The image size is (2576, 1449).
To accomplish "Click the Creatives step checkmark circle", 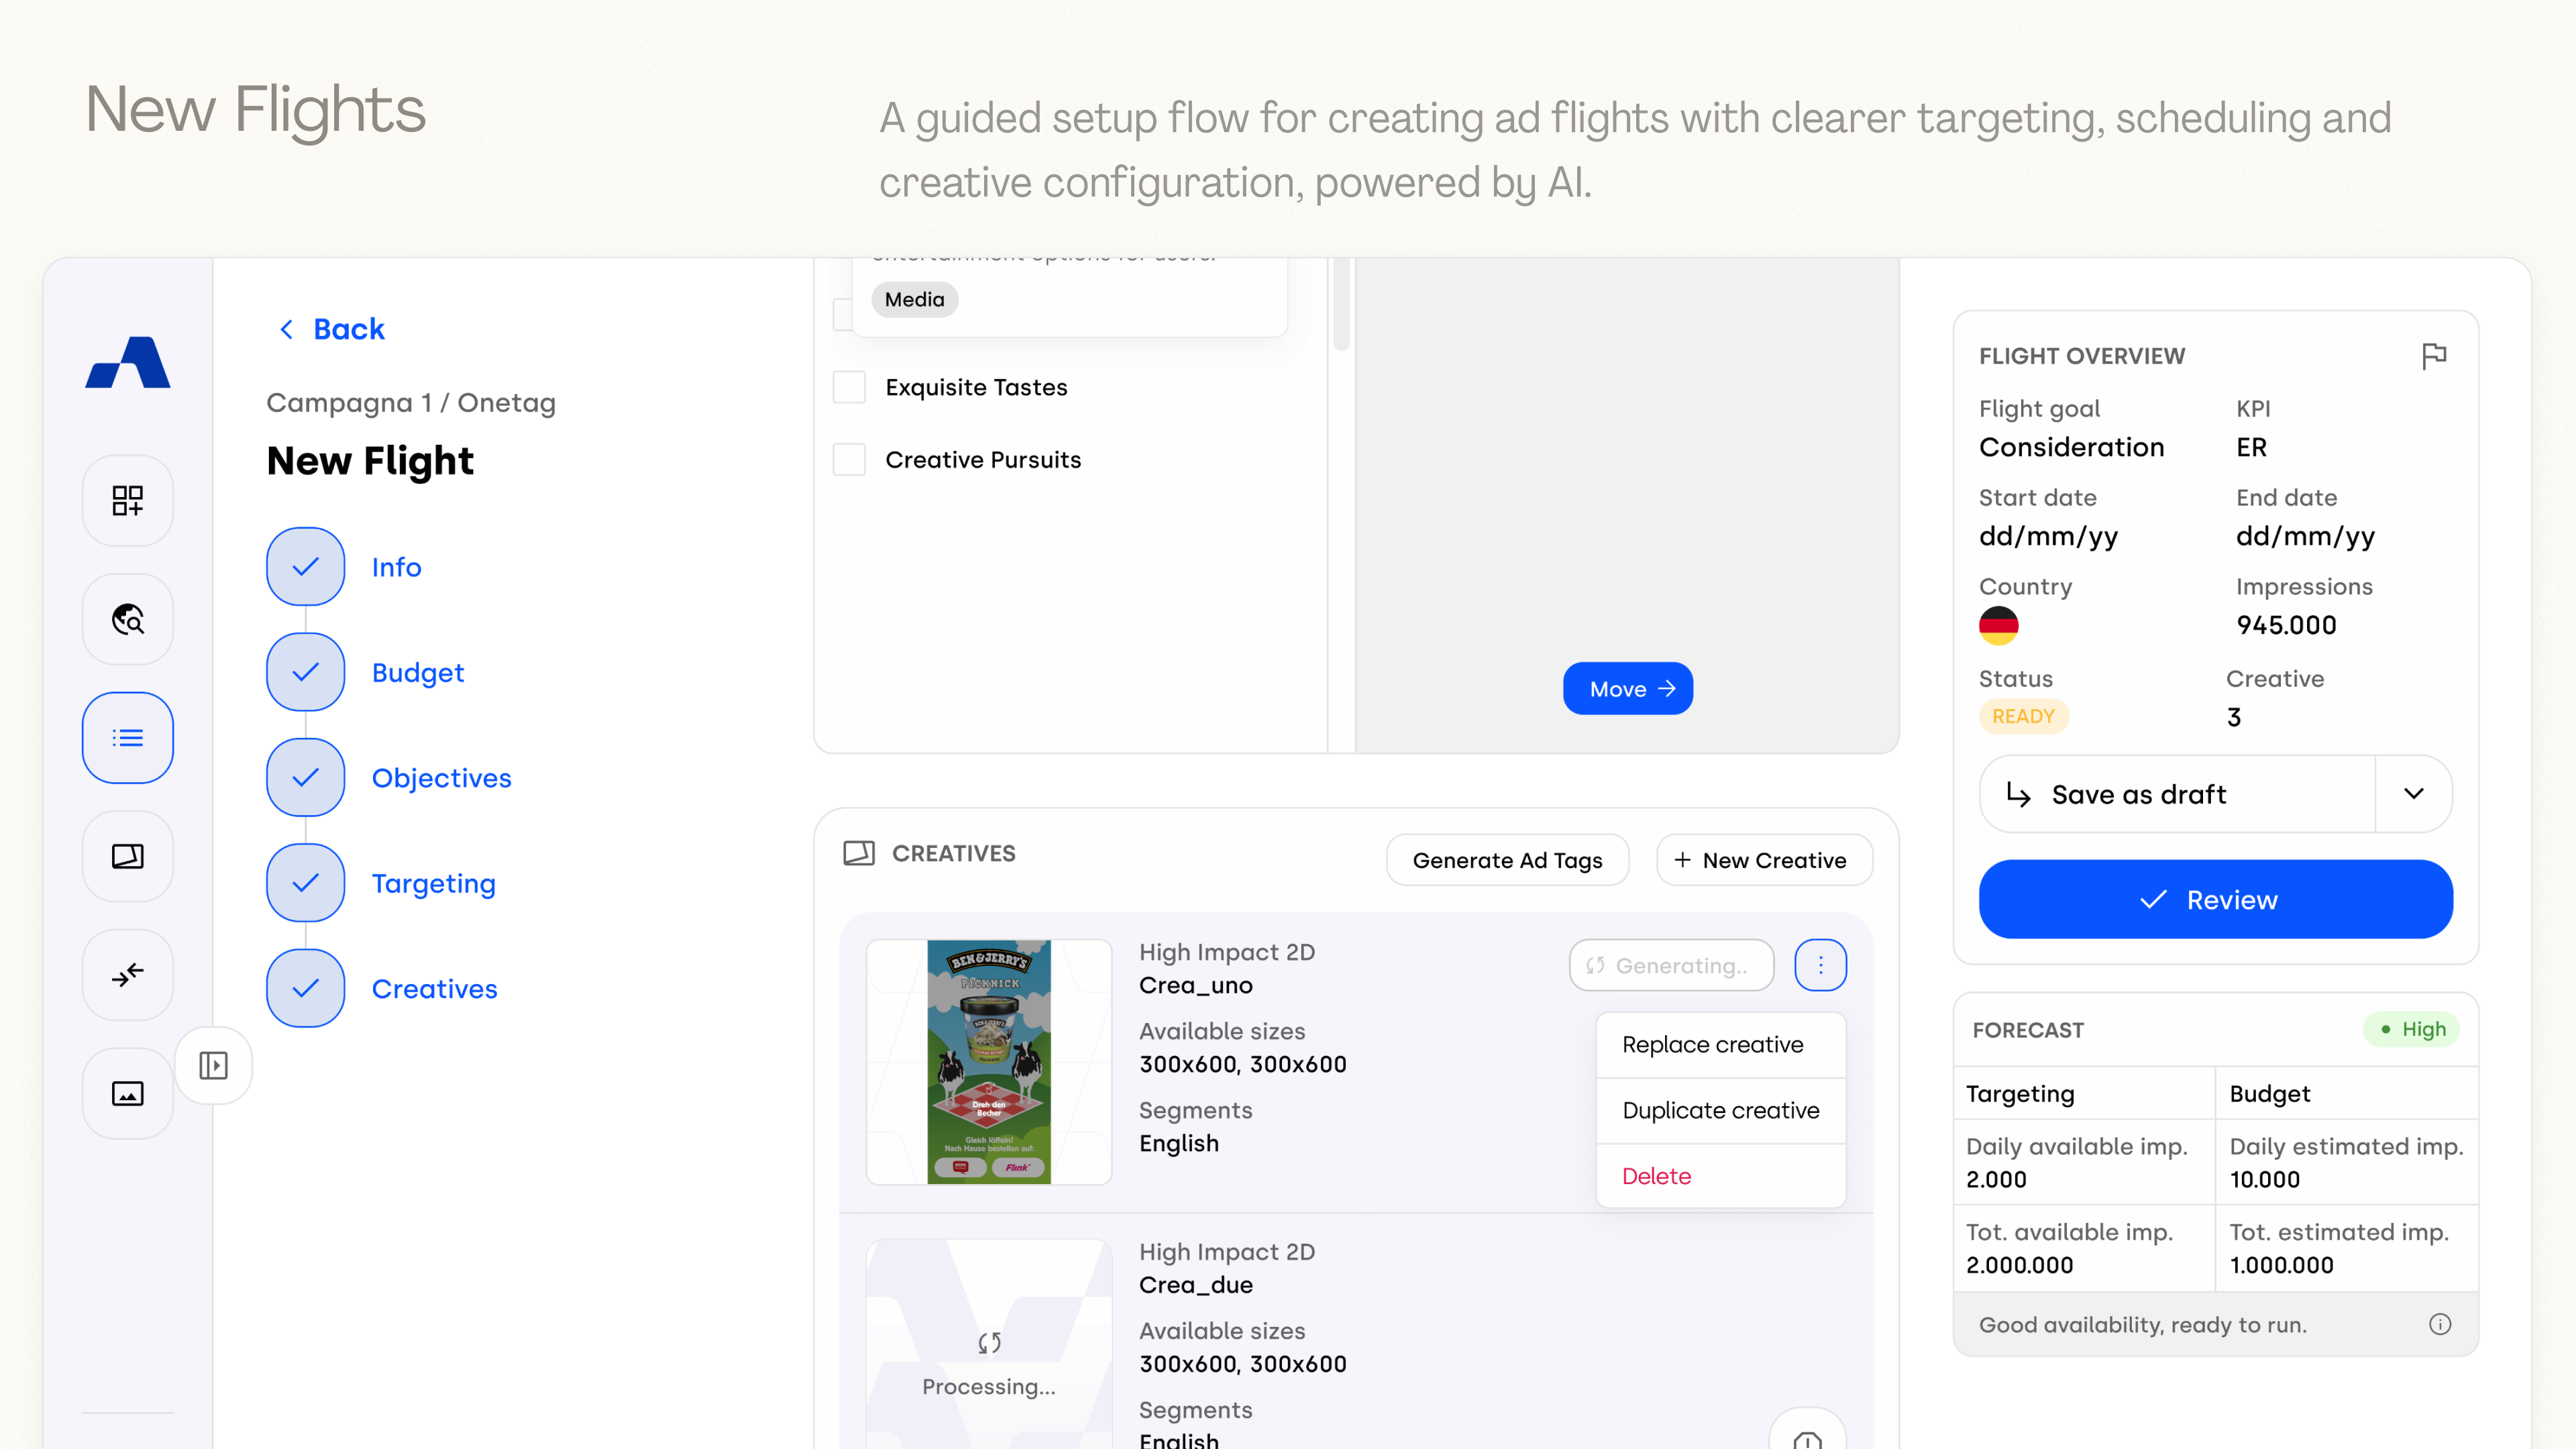I will (x=306, y=988).
